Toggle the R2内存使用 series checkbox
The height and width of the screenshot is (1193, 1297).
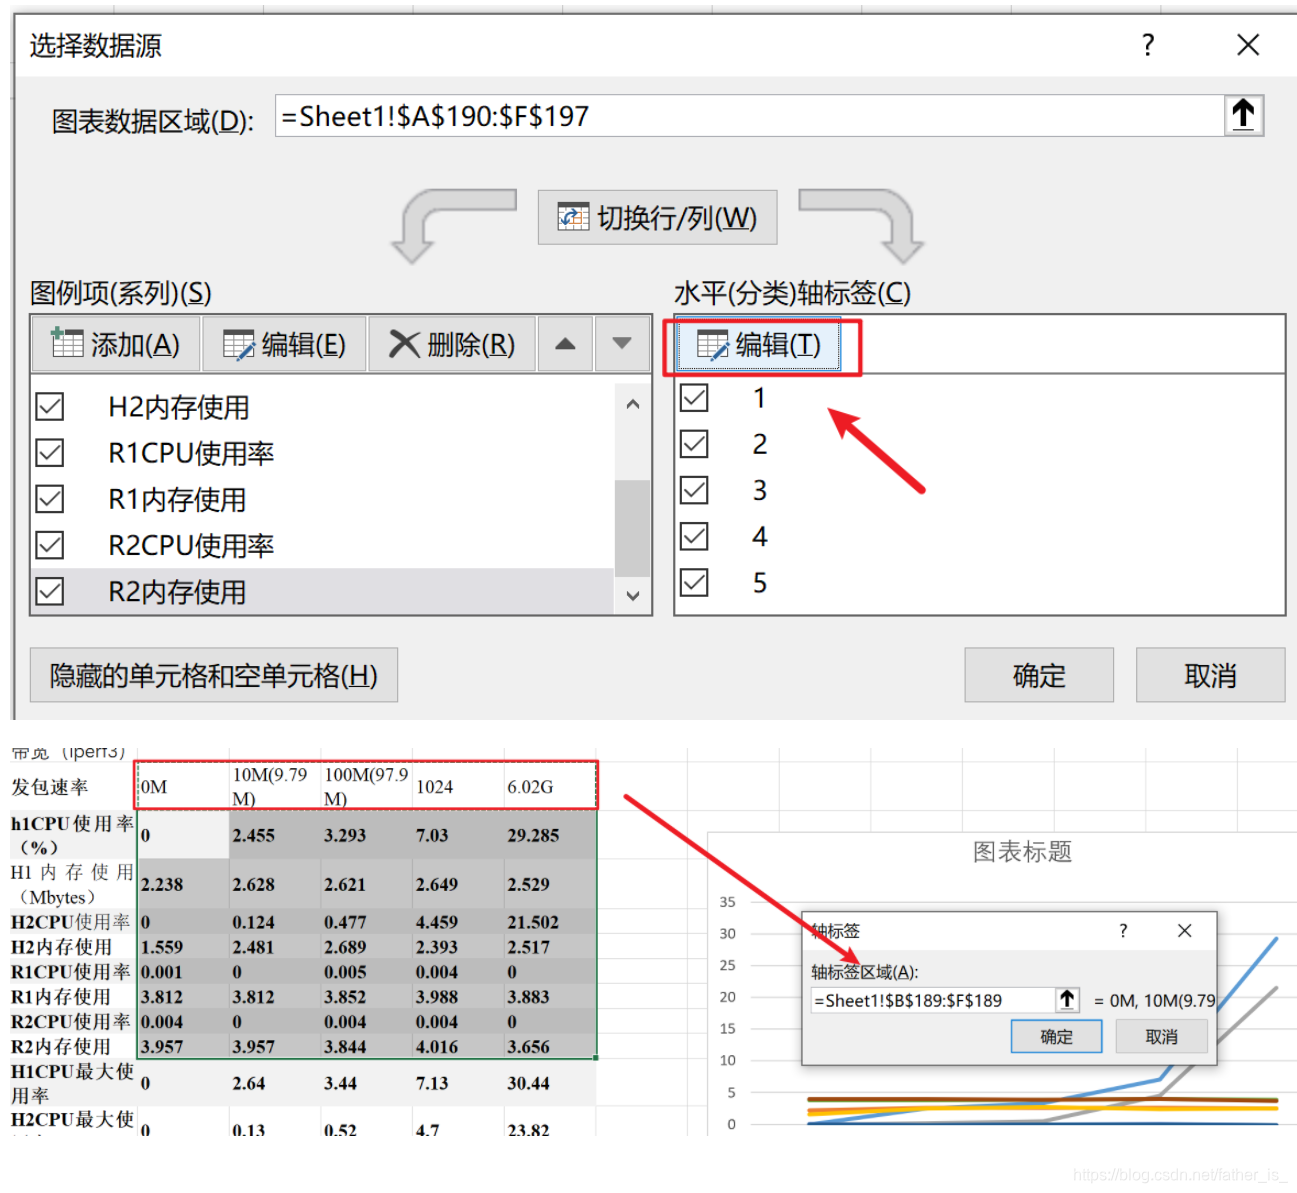(x=50, y=591)
